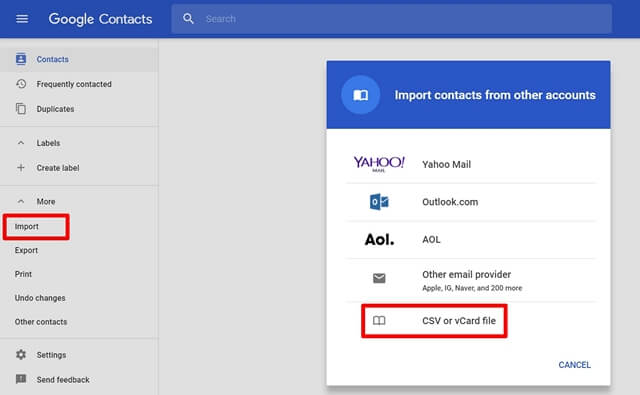The width and height of the screenshot is (640, 395).
Task: Open Settings
Action: 51,355
